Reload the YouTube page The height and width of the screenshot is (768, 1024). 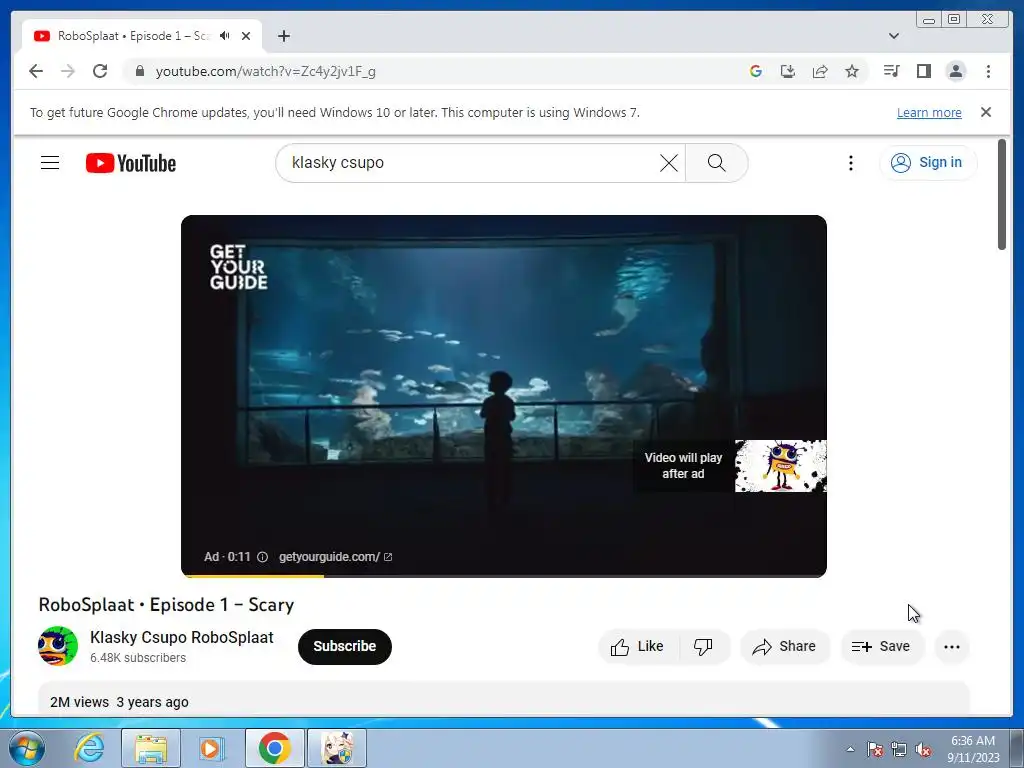pyautogui.click(x=100, y=71)
